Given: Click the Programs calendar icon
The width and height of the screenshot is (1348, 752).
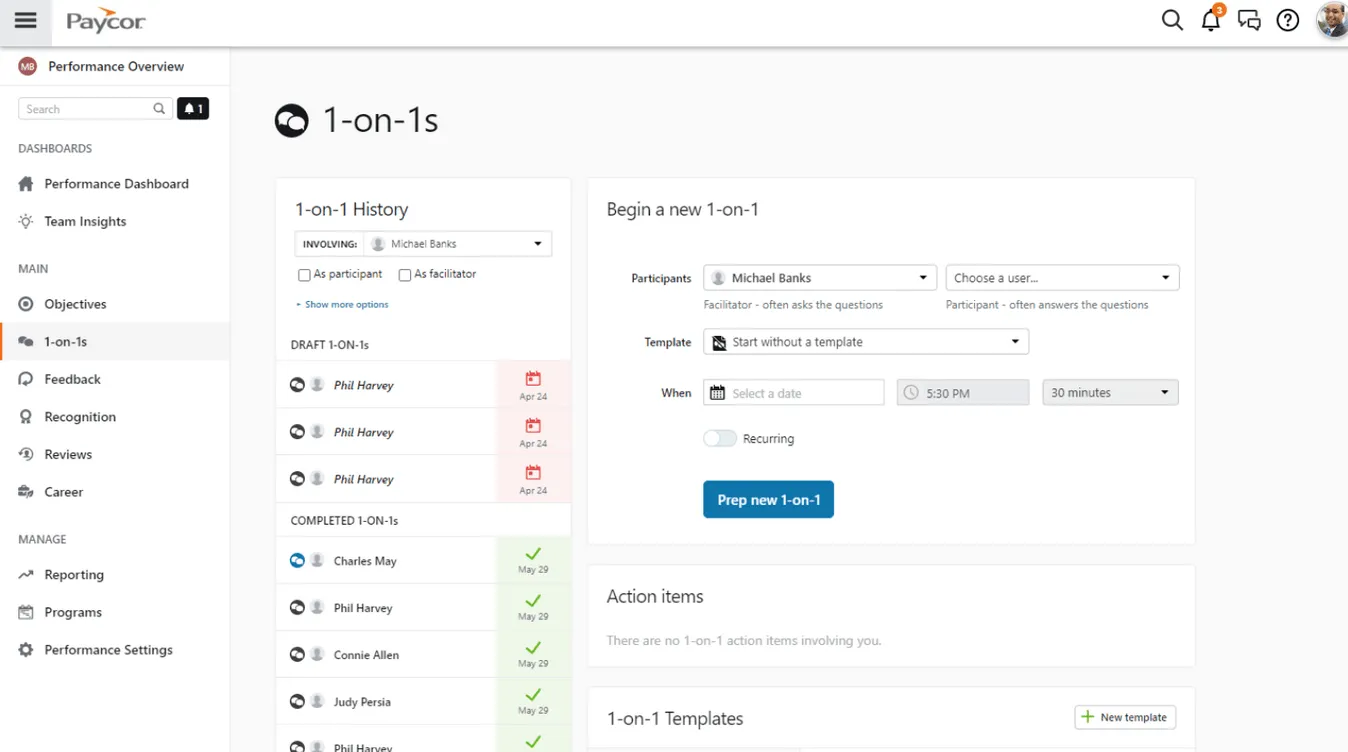Looking at the screenshot, I should click(26, 612).
